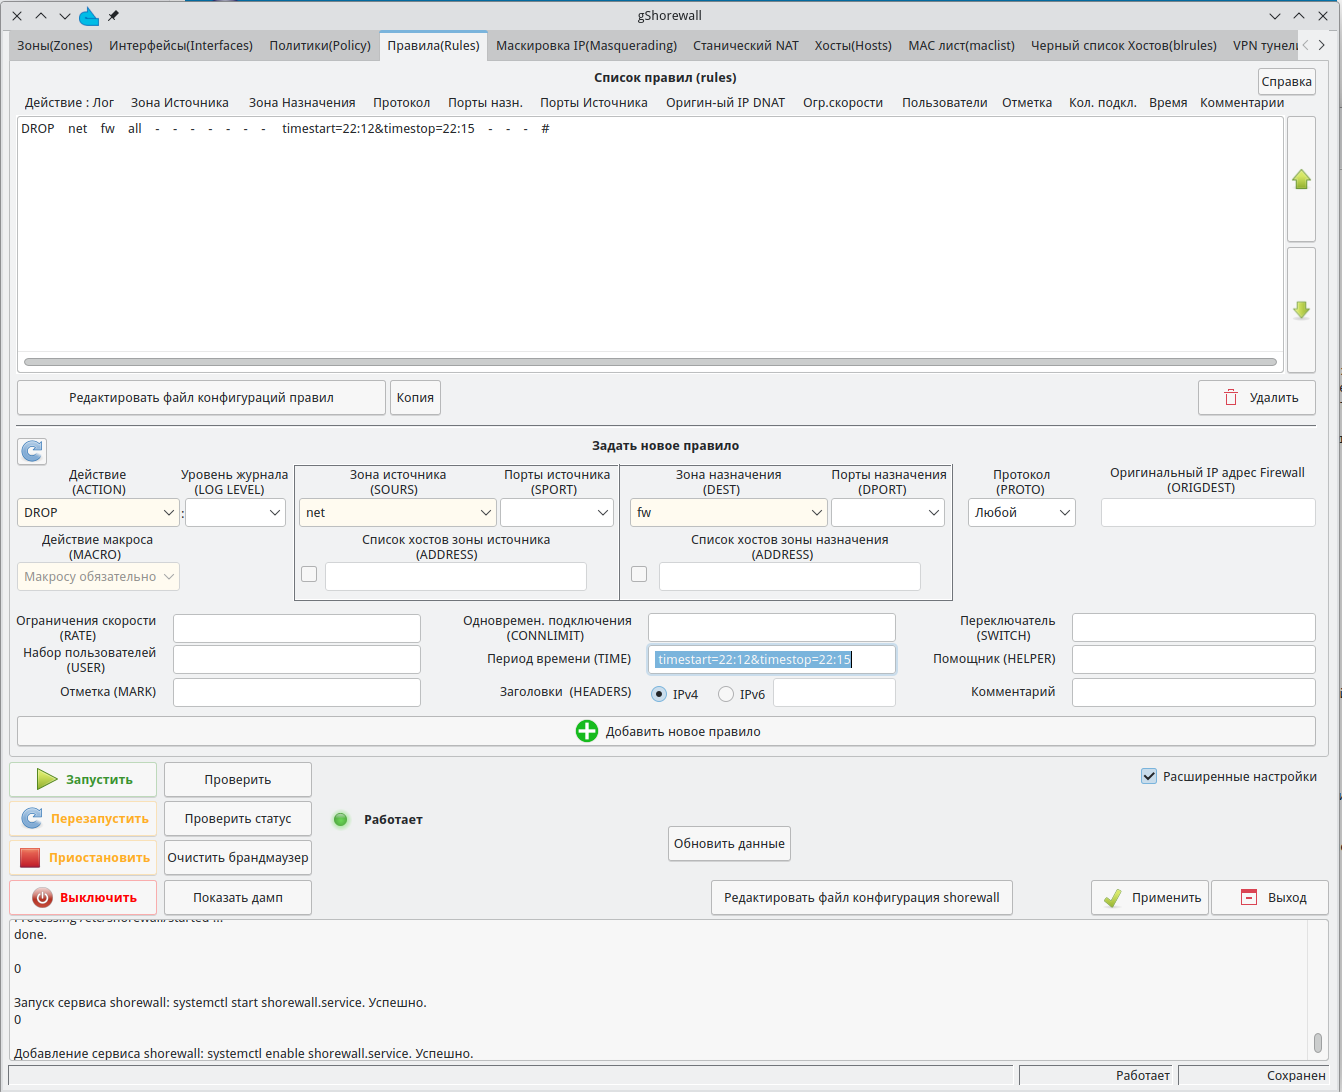Click the red power Выключить button
This screenshot has height=1092, width=1342.
point(84,898)
